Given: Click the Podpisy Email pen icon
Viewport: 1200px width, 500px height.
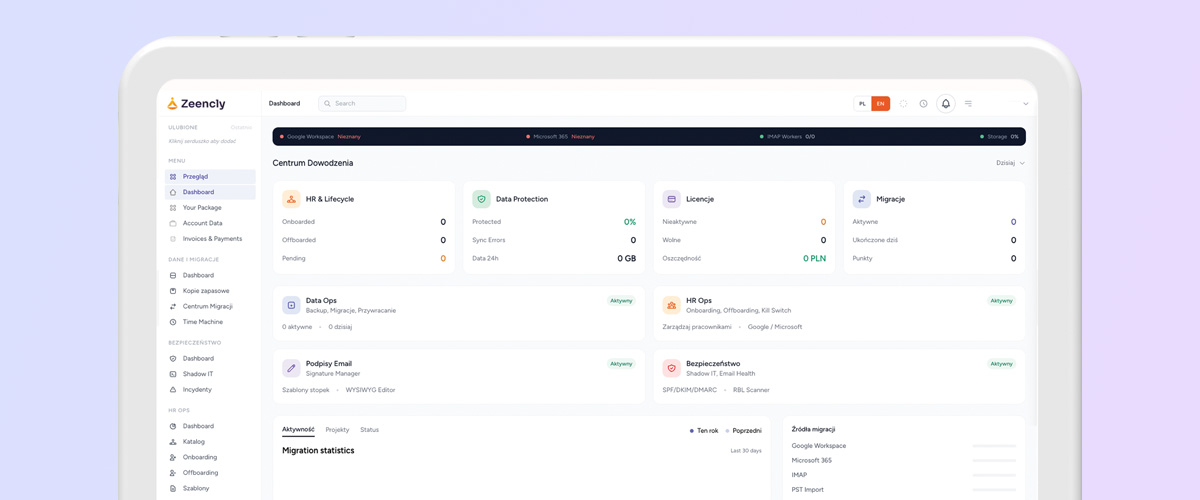Looking at the screenshot, I should tap(291, 368).
